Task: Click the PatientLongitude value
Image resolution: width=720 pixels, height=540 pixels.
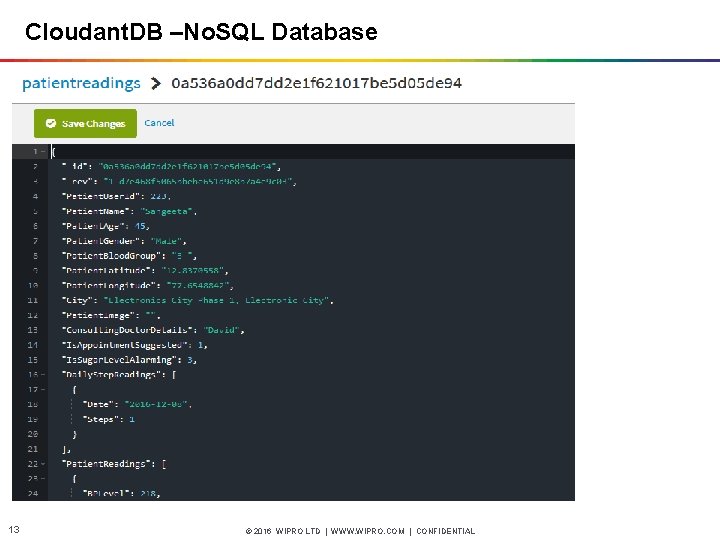Action: tap(198, 285)
